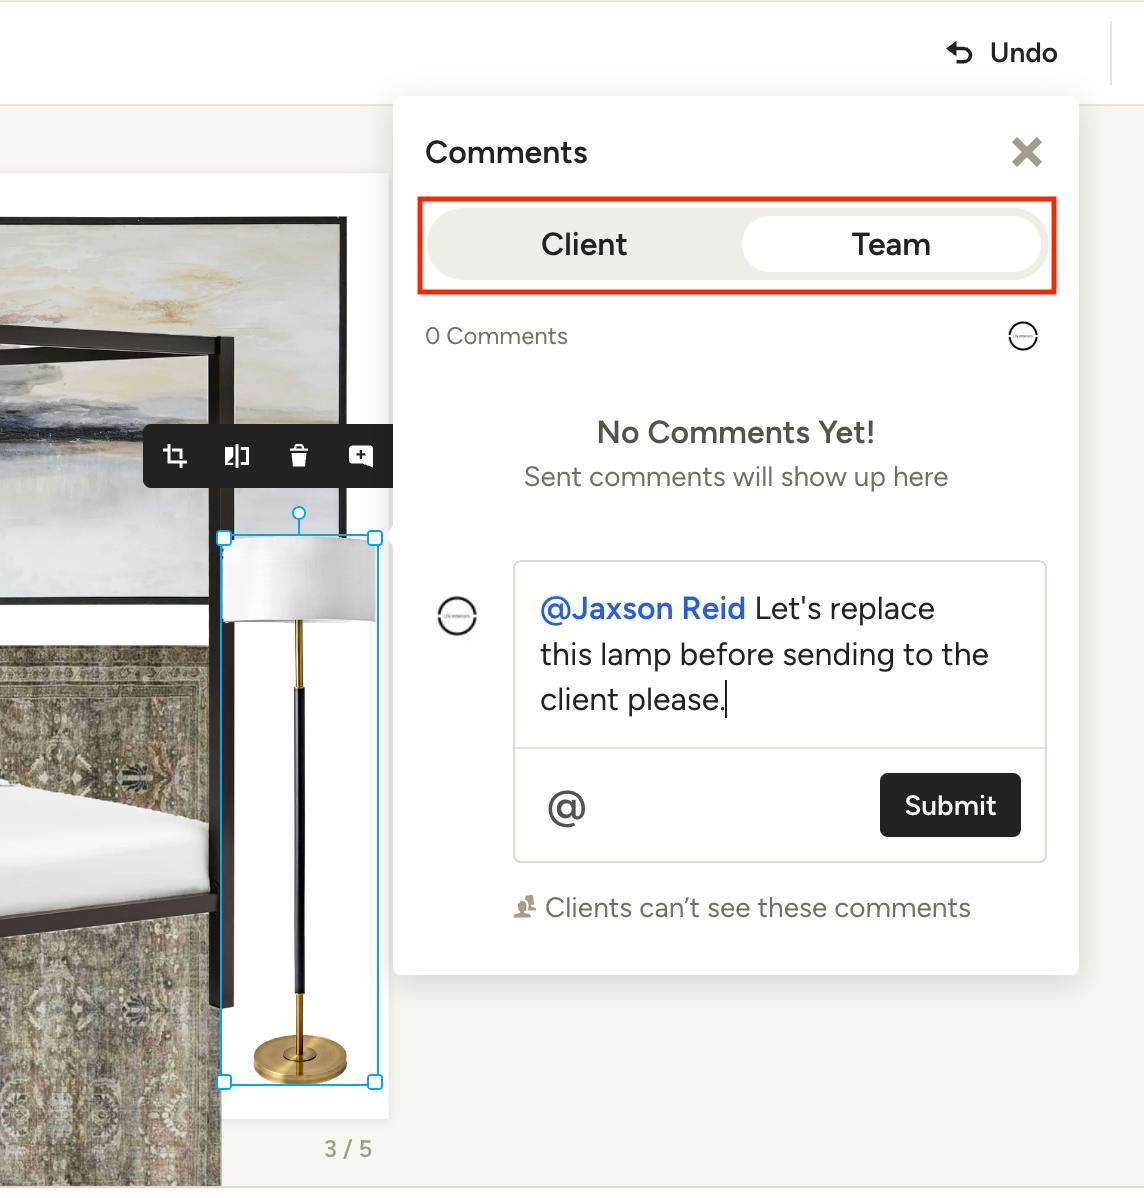Click the lamp's bottom-left resize handle
This screenshot has height=1198, width=1144.
coord(224,1082)
